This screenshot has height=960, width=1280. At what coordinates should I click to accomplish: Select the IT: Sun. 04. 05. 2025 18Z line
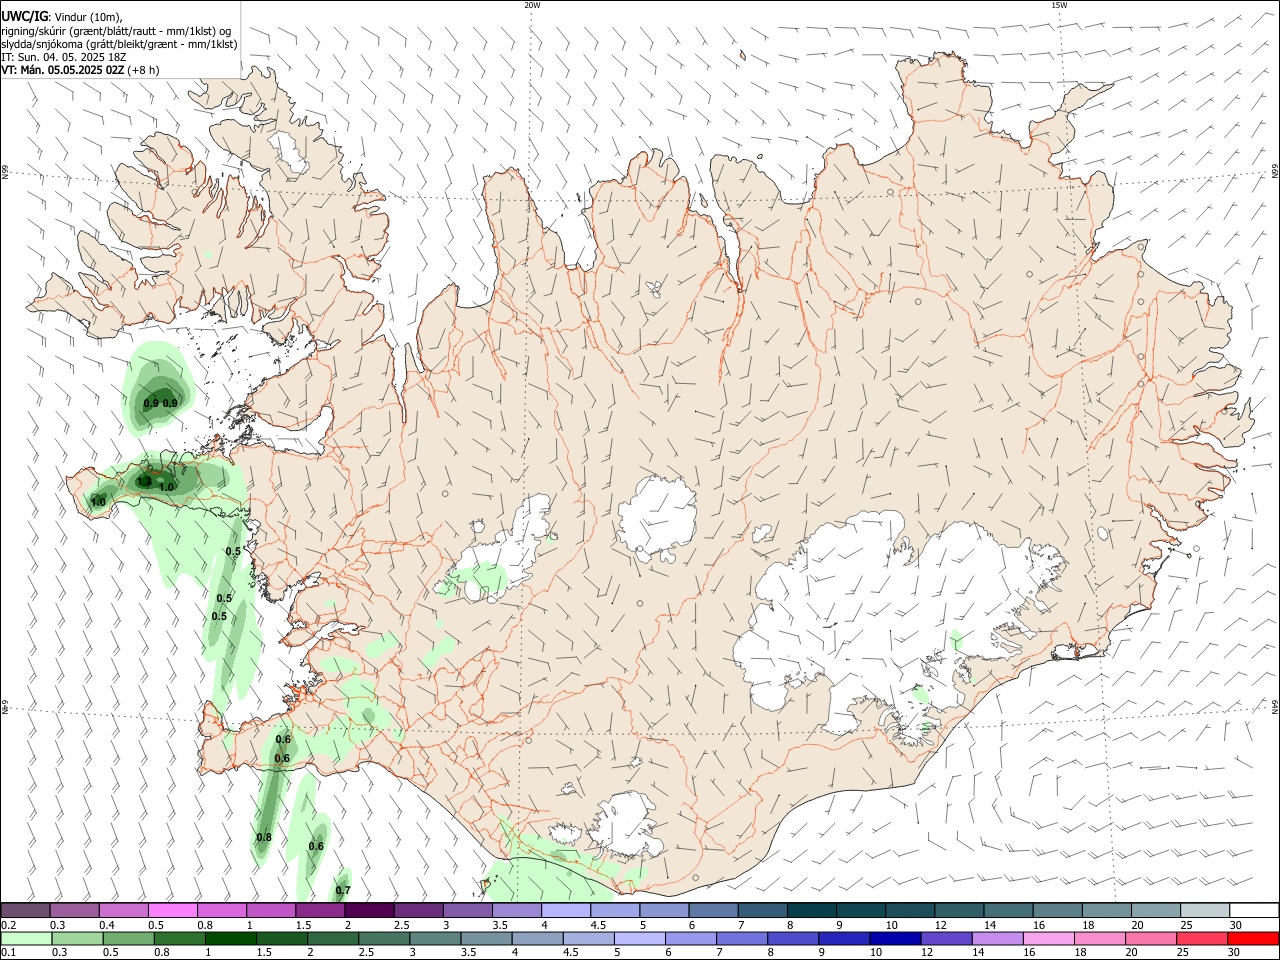(x=63, y=57)
